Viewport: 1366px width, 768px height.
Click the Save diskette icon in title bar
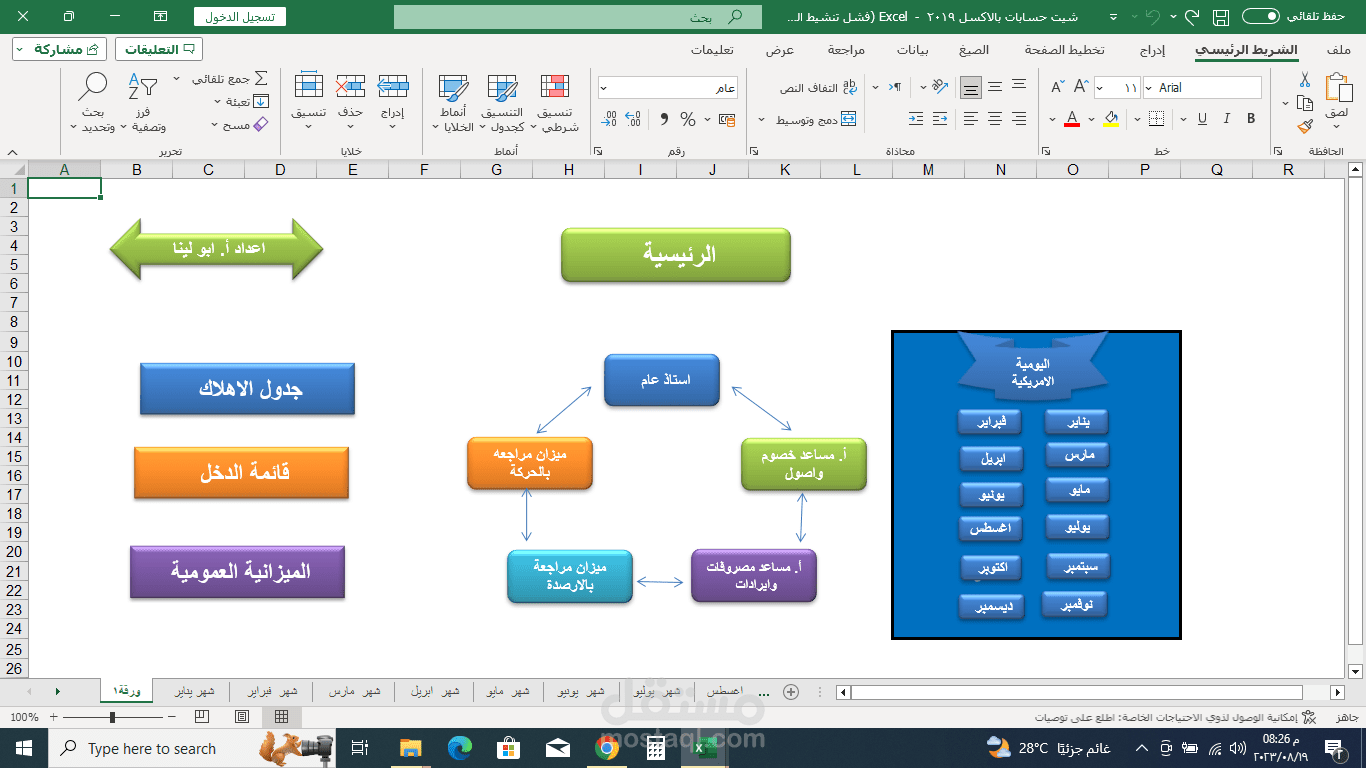[1220, 17]
